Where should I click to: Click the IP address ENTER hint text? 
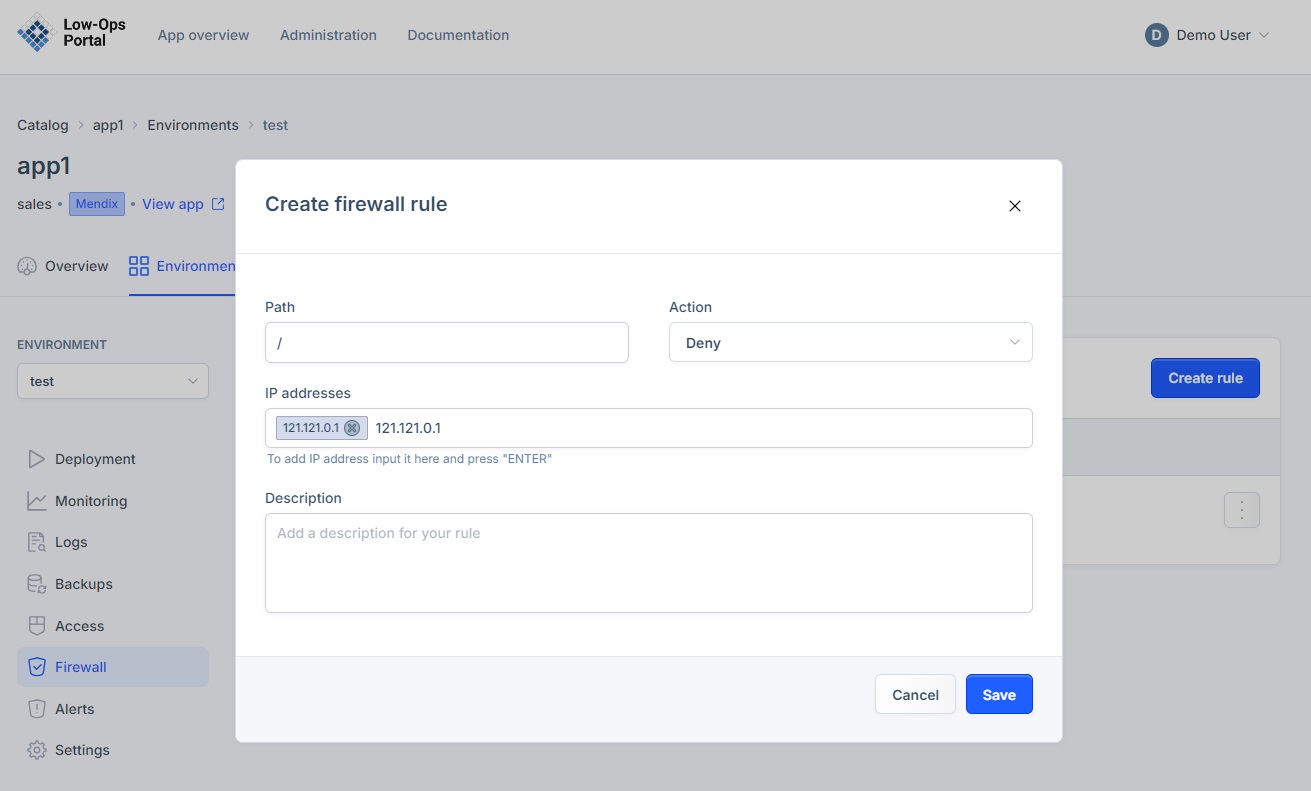coord(410,459)
